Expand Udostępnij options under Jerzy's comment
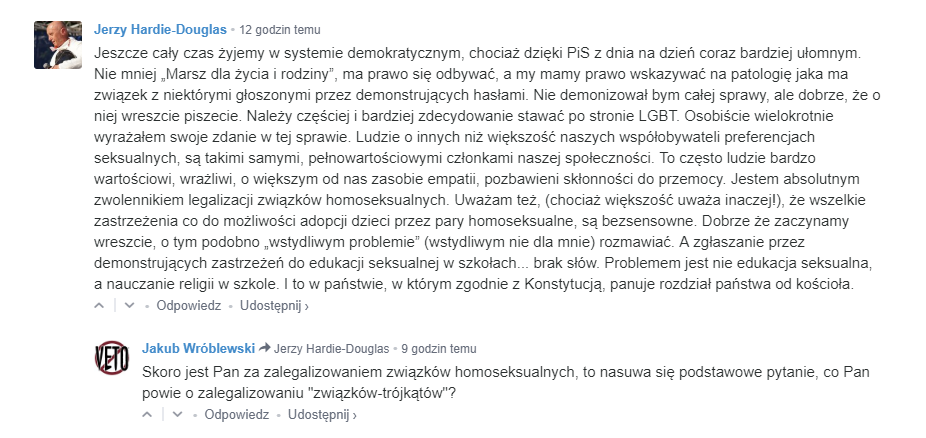 [273, 305]
